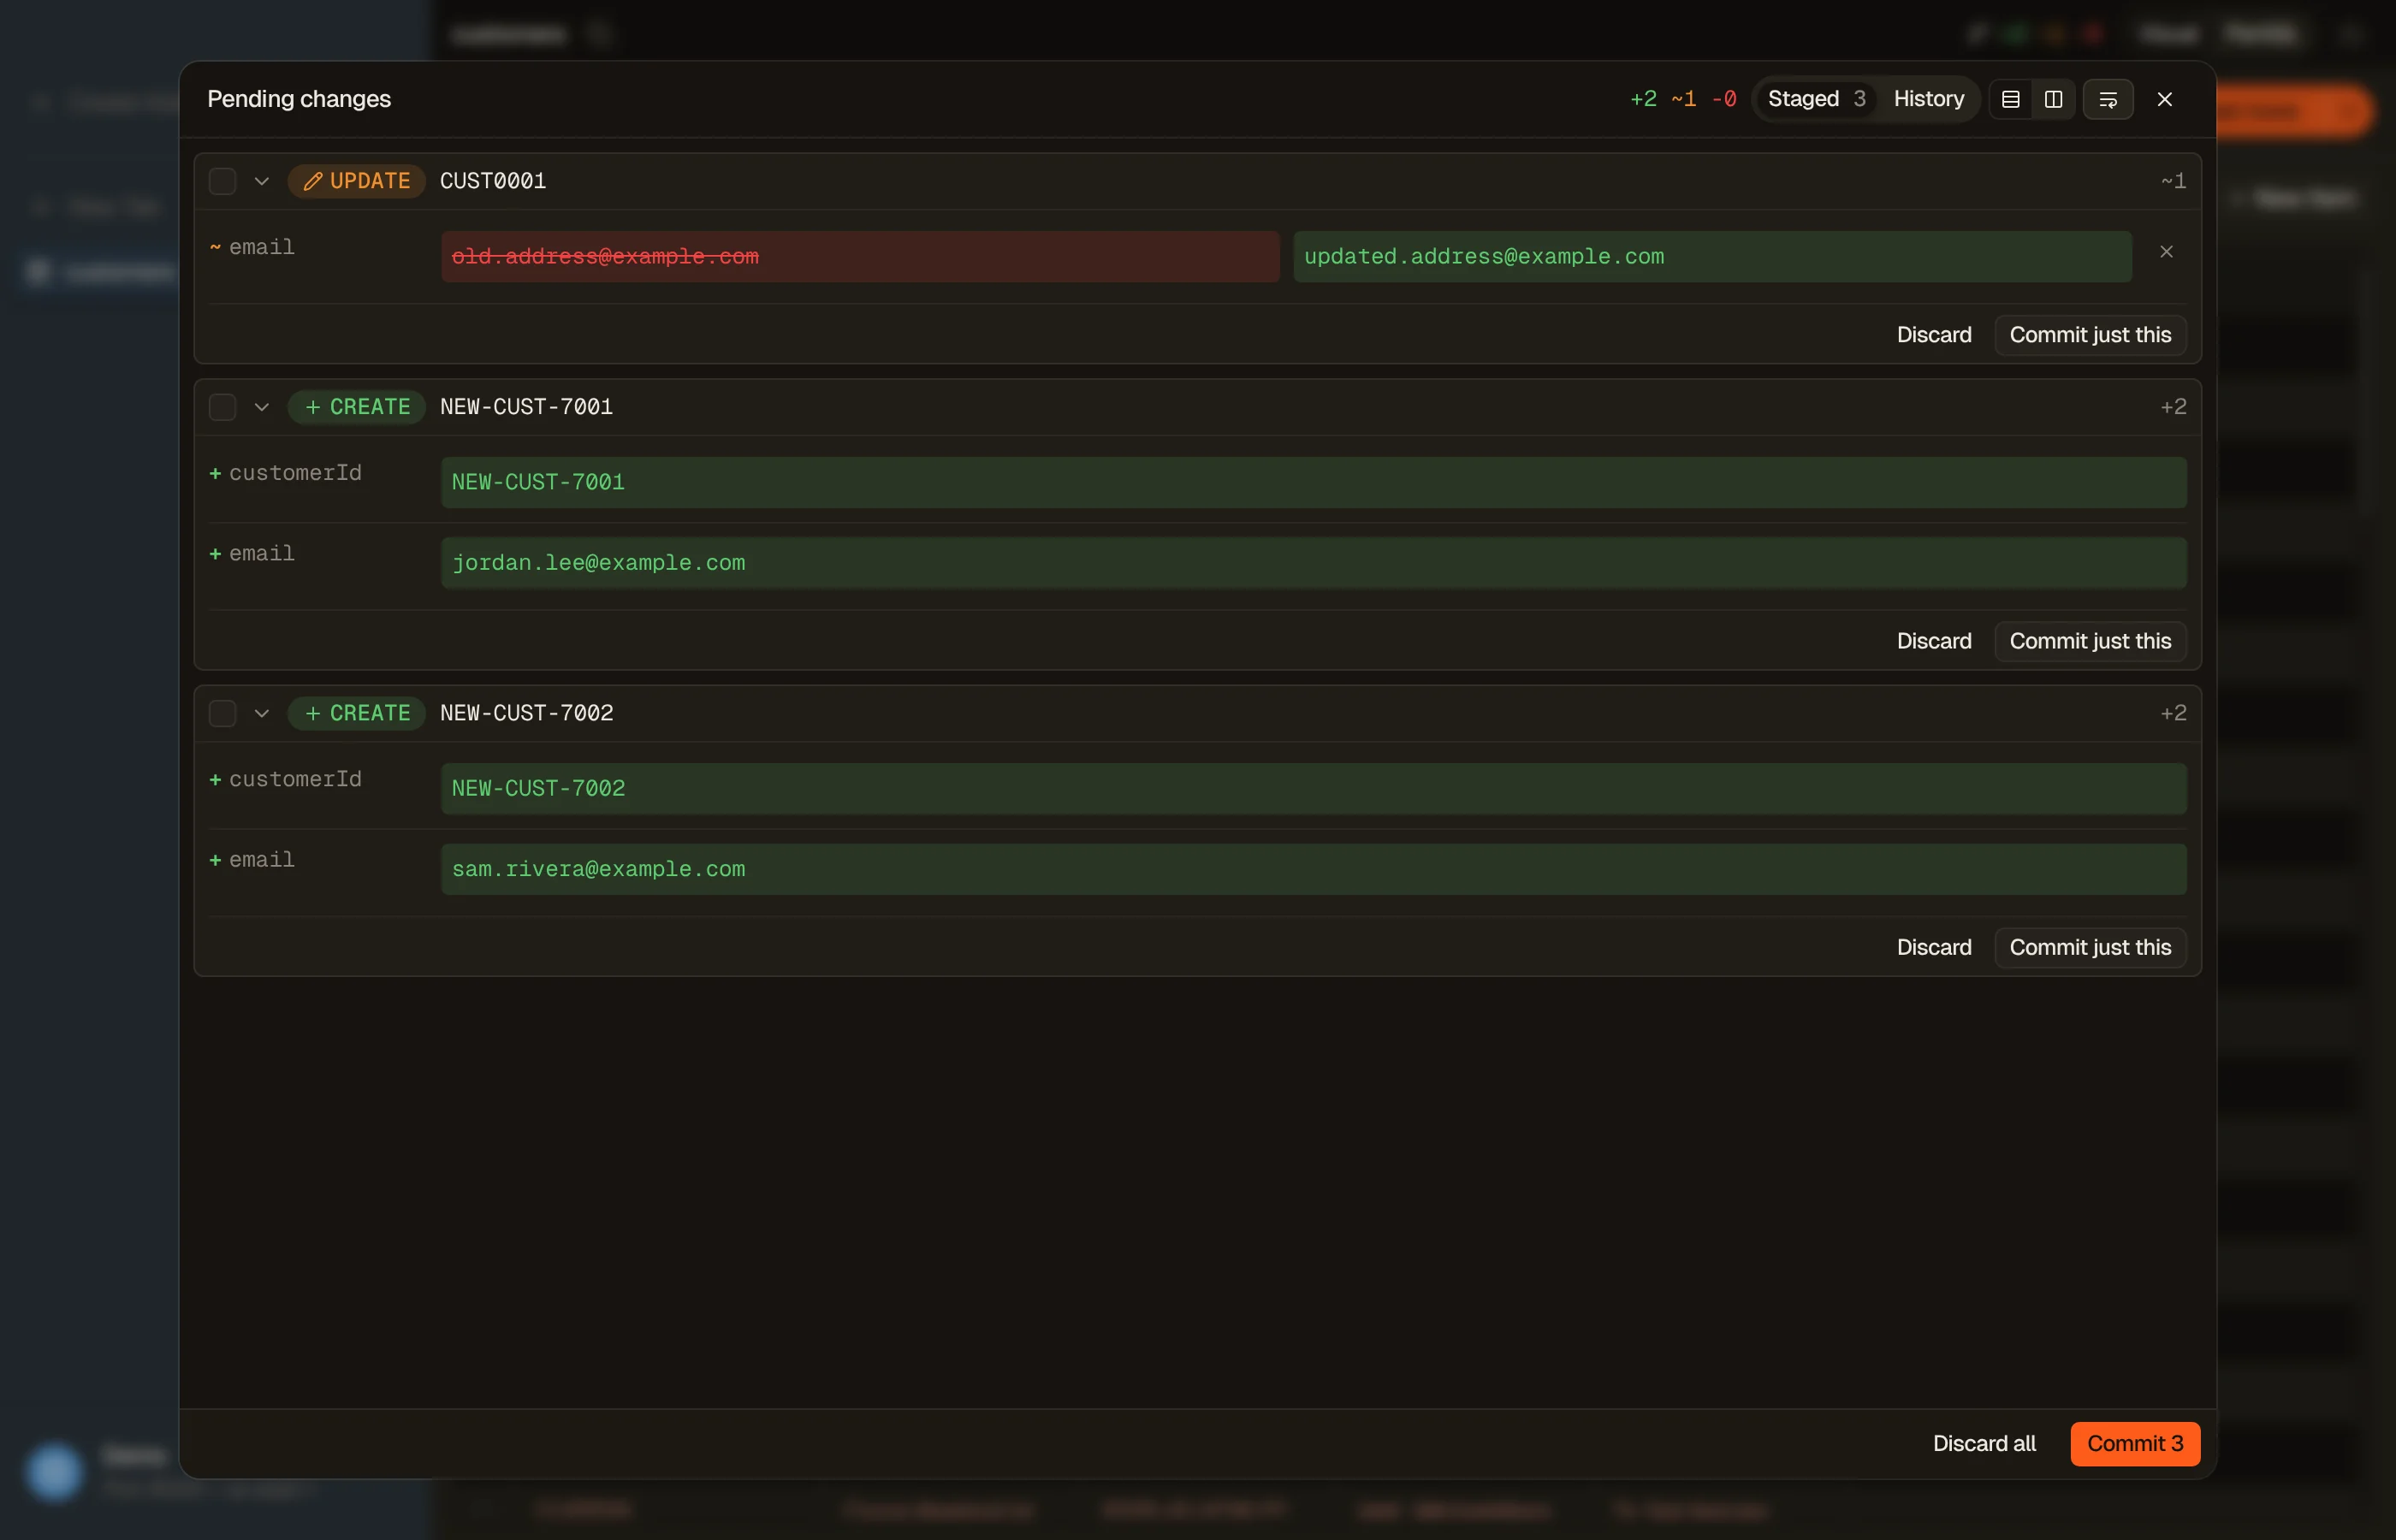Remove the email field change on CUST0001
2396x1540 pixels.
click(x=2166, y=252)
